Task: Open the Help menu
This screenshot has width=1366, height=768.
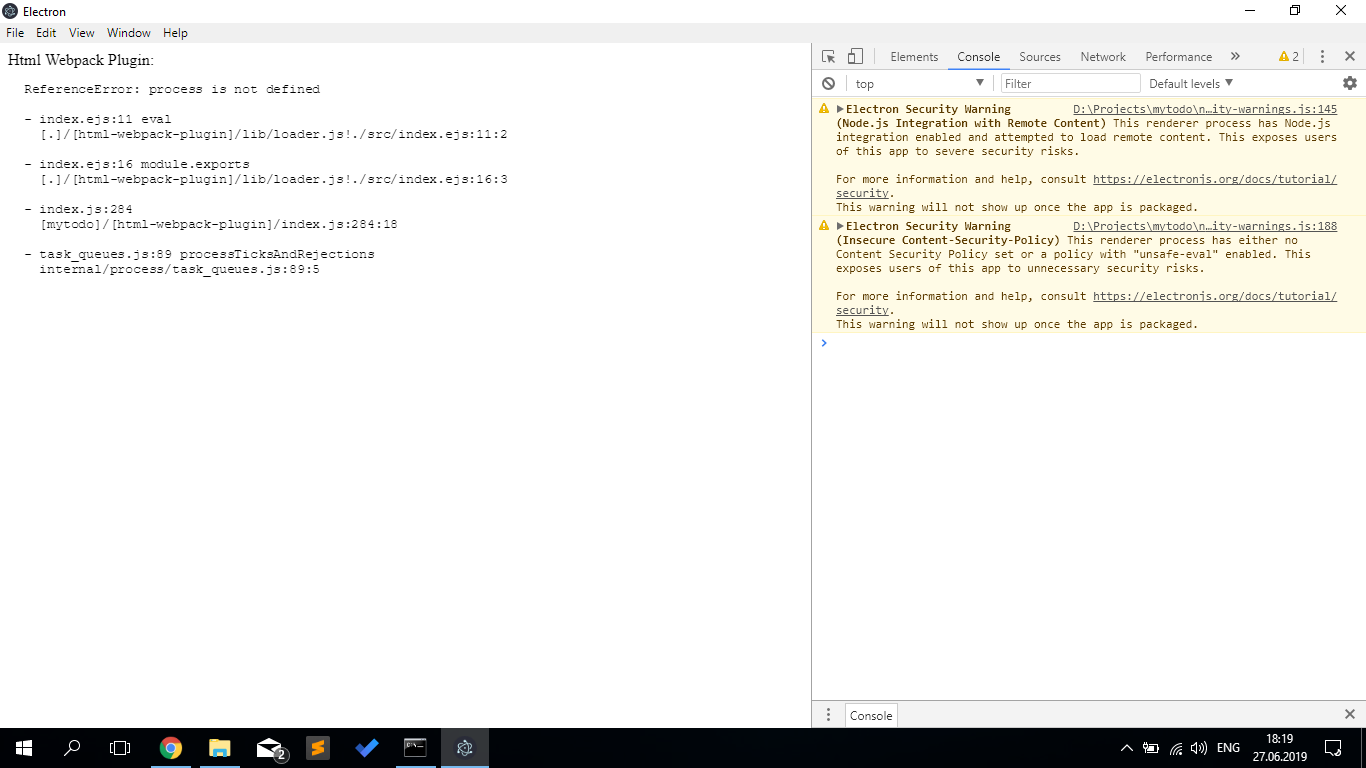Action: click(175, 33)
